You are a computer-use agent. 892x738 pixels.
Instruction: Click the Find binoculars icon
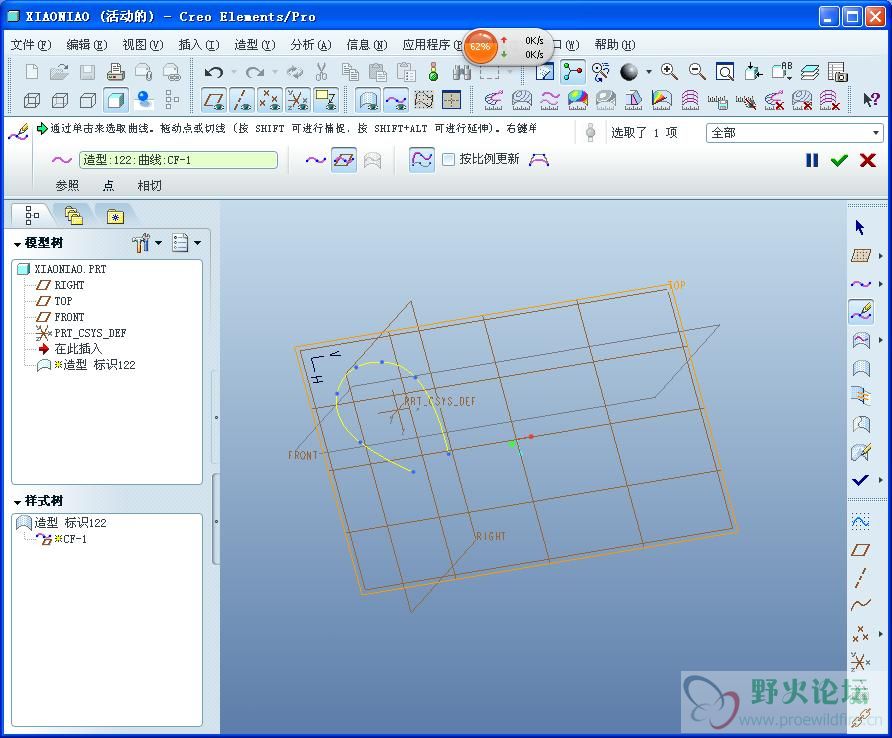(x=461, y=72)
